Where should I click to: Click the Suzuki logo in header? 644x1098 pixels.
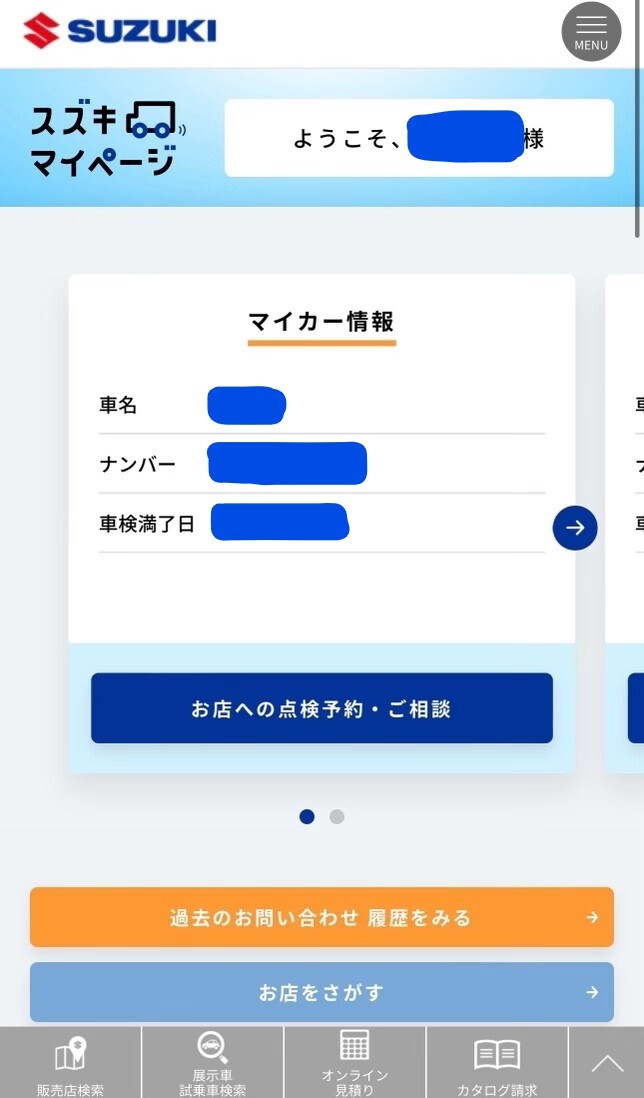coord(120,31)
